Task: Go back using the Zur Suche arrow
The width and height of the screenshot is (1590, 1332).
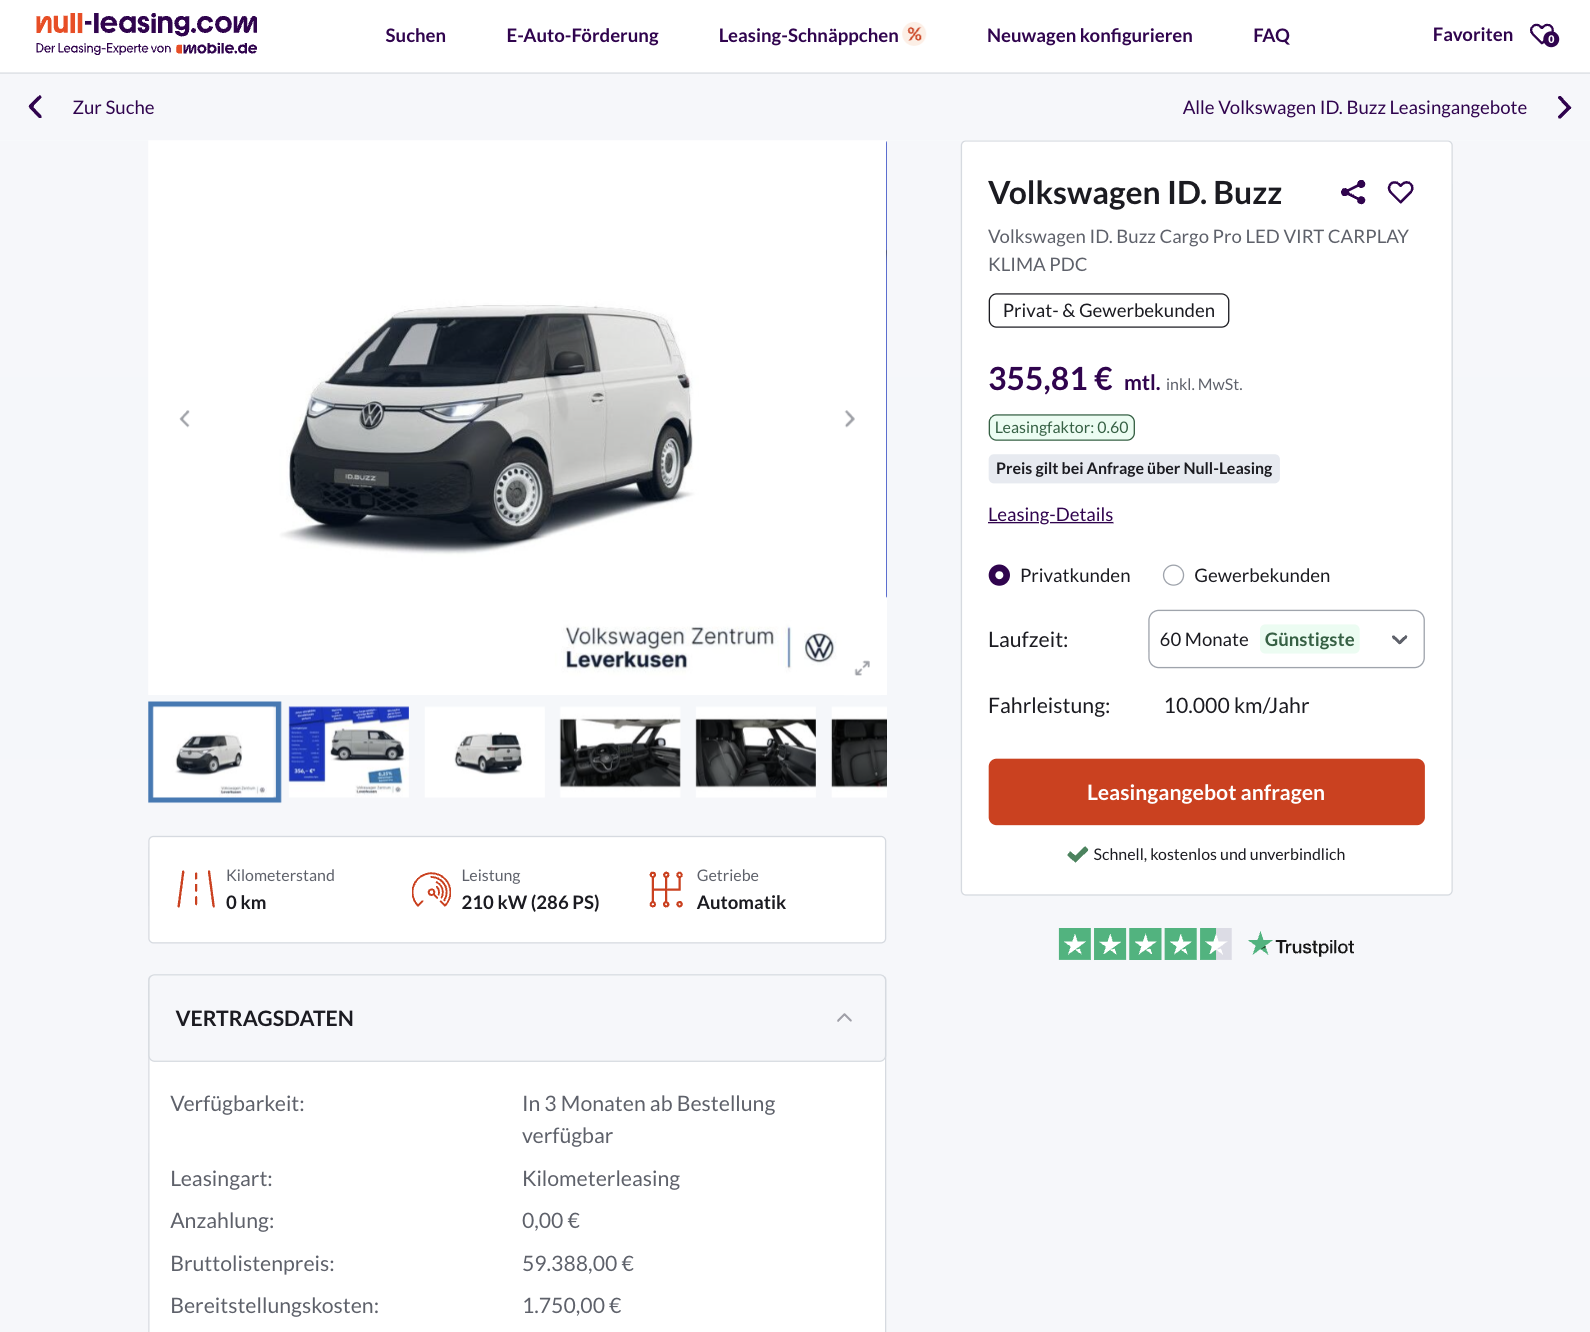Action: (x=36, y=107)
